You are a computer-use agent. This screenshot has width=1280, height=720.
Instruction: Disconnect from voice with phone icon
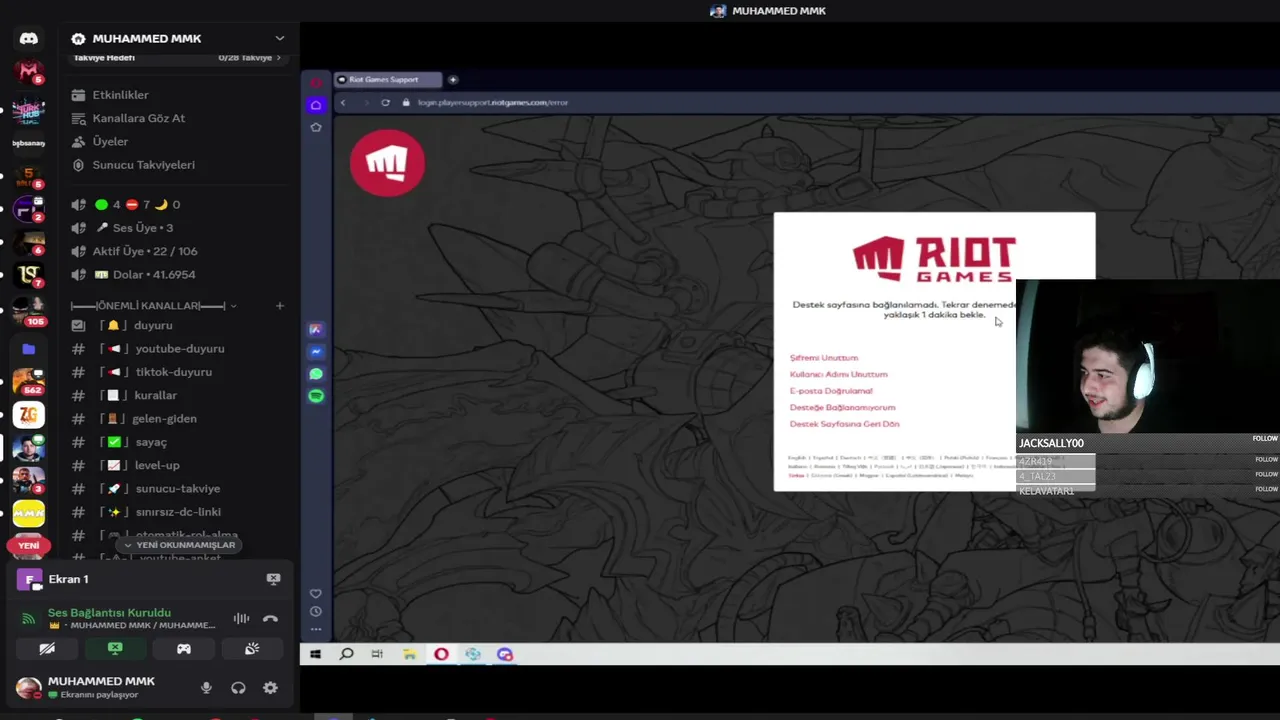tap(270, 619)
